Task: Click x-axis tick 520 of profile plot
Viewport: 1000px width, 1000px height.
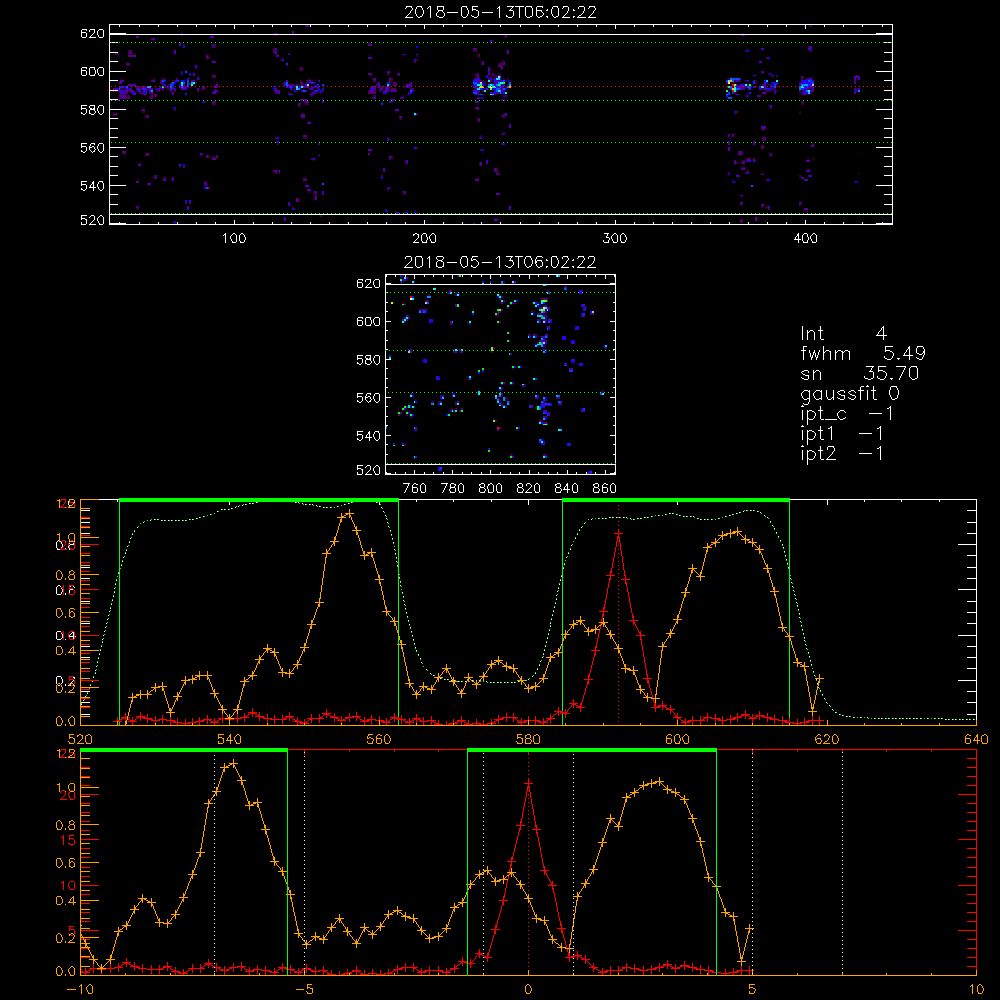Action: (80, 739)
